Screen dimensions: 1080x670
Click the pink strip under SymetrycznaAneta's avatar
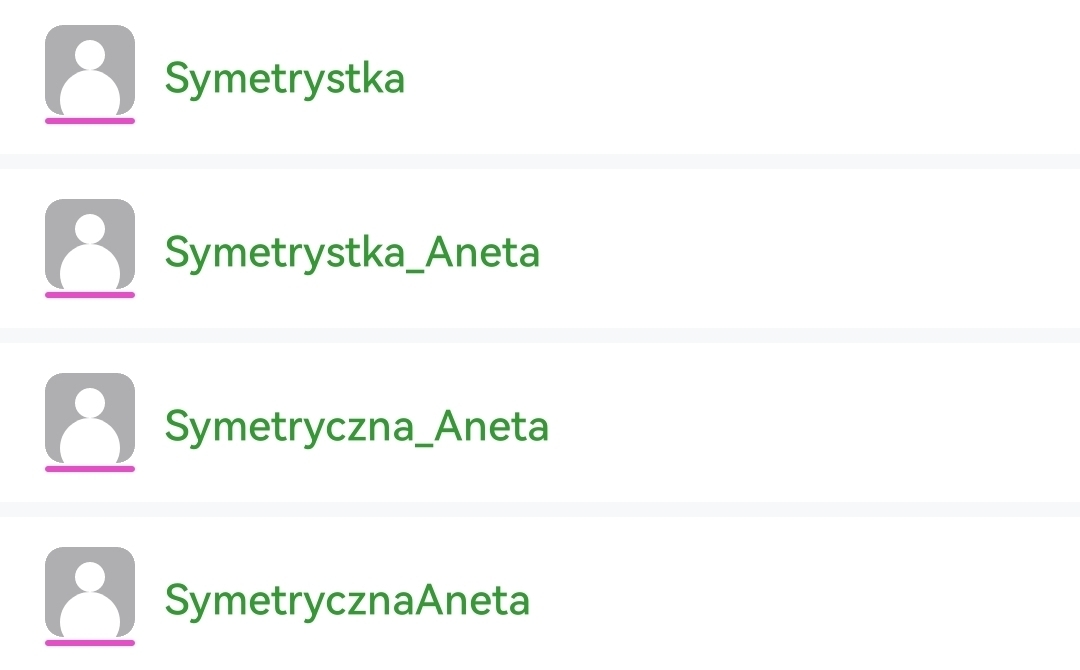90,643
